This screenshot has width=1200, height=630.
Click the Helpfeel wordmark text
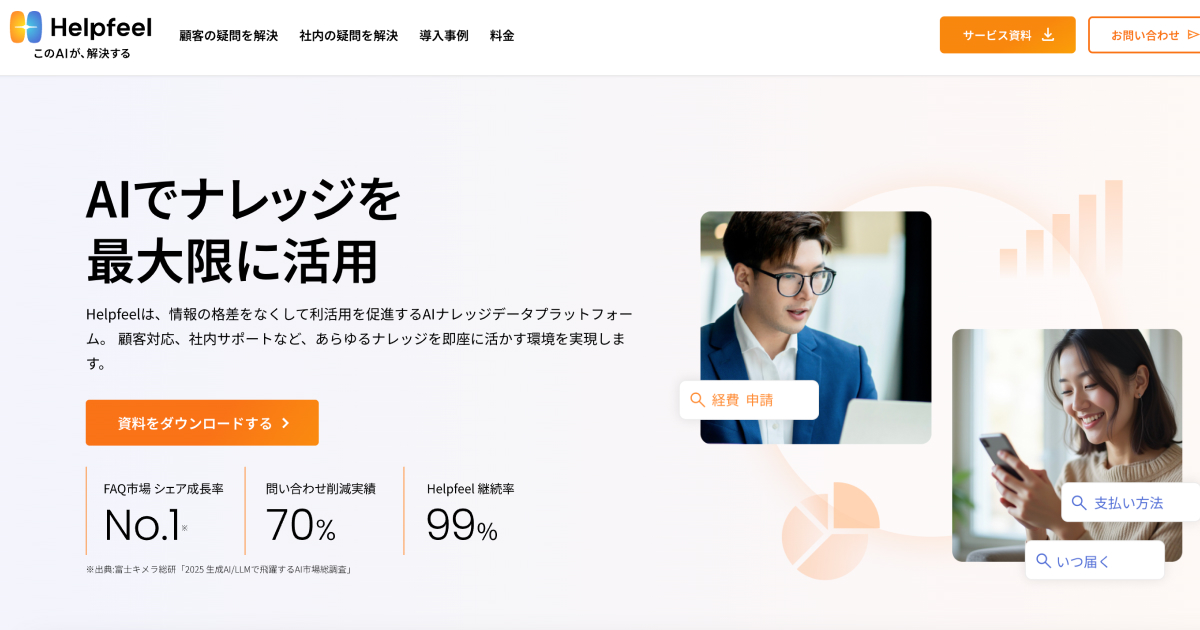[x=100, y=27]
